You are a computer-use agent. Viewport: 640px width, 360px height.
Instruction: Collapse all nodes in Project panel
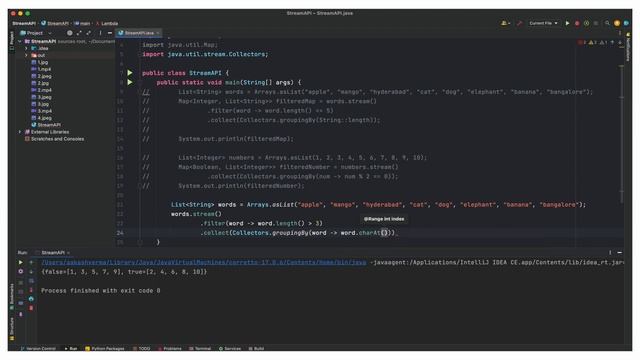89,33
